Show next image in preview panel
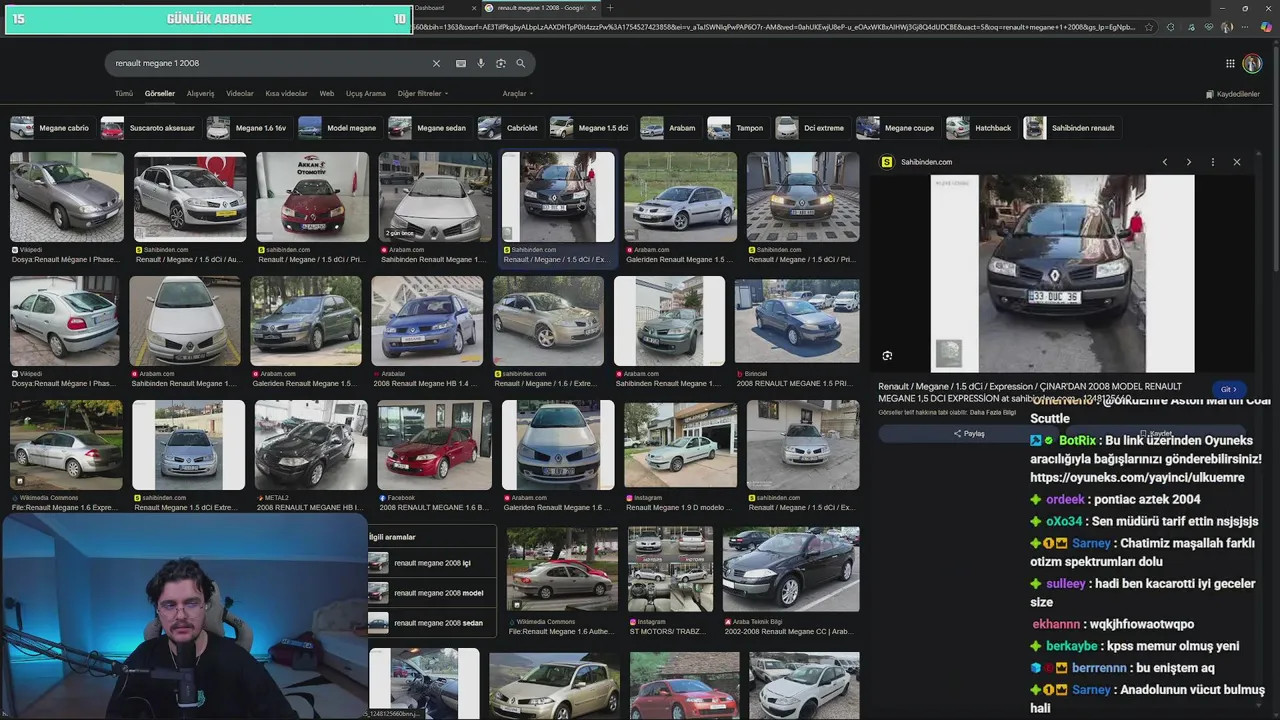1280x720 pixels. pyautogui.click(x=1188, y=162)
